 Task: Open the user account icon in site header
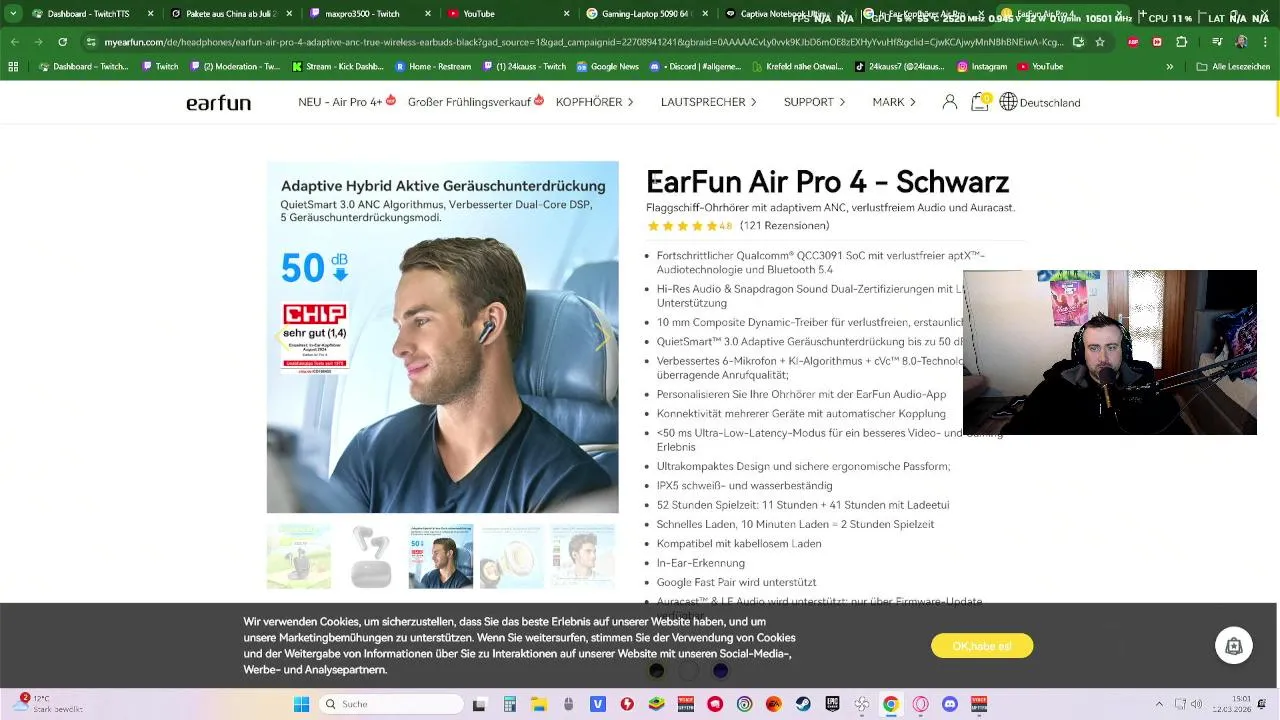949,102
